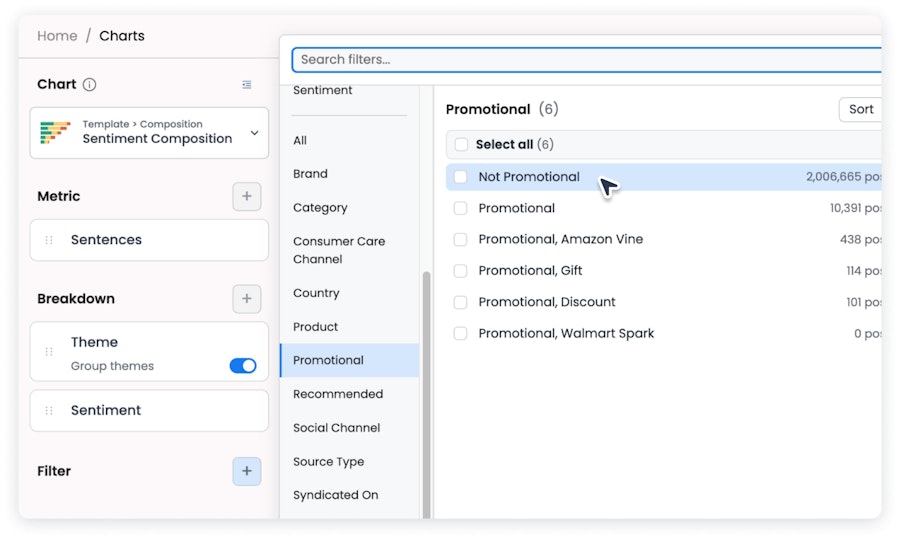Grab the Sentiment breakdown drag handle
Screen dimensions: 900x540
(x=49, y=411)
